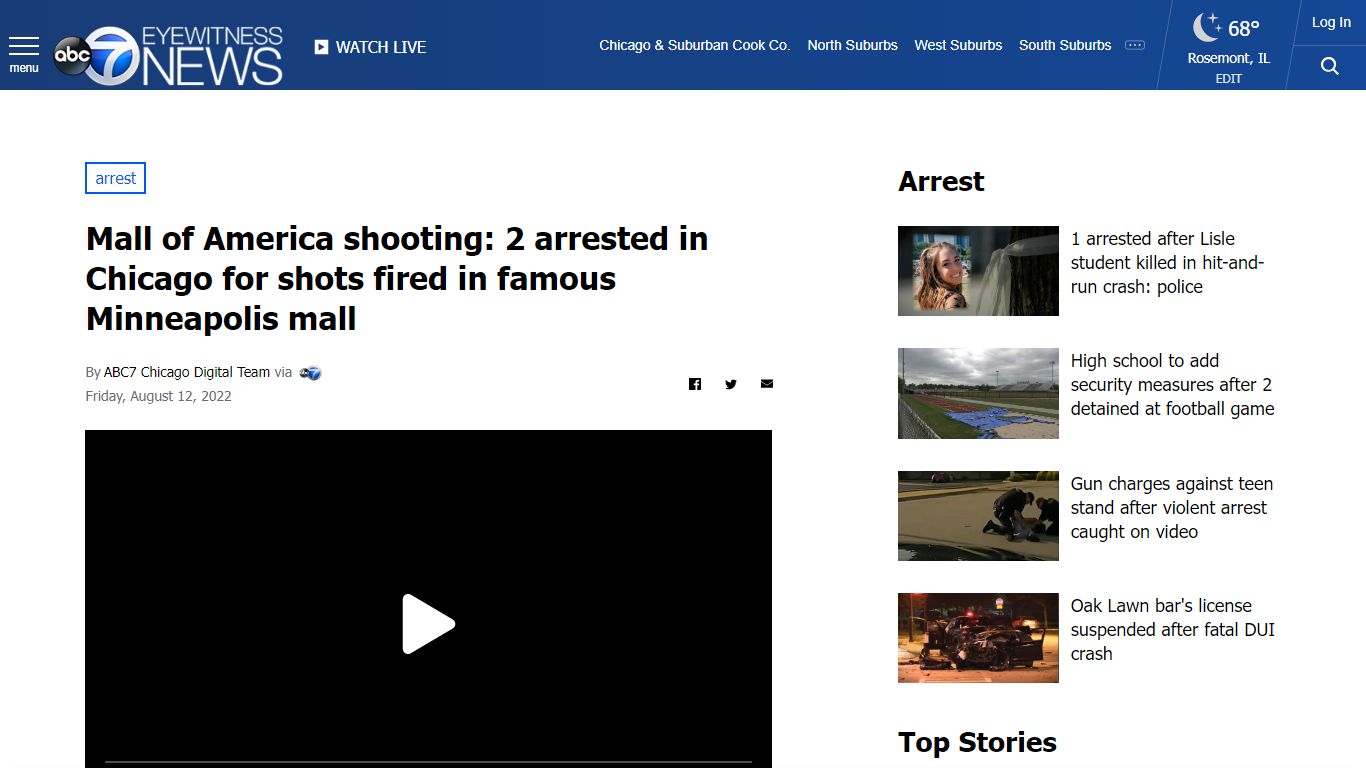Image resolution: width=1366 pixels, height=768 pixels.
Task: Open Oak Lawn crash story thumbnail
Action: [978, 638]
